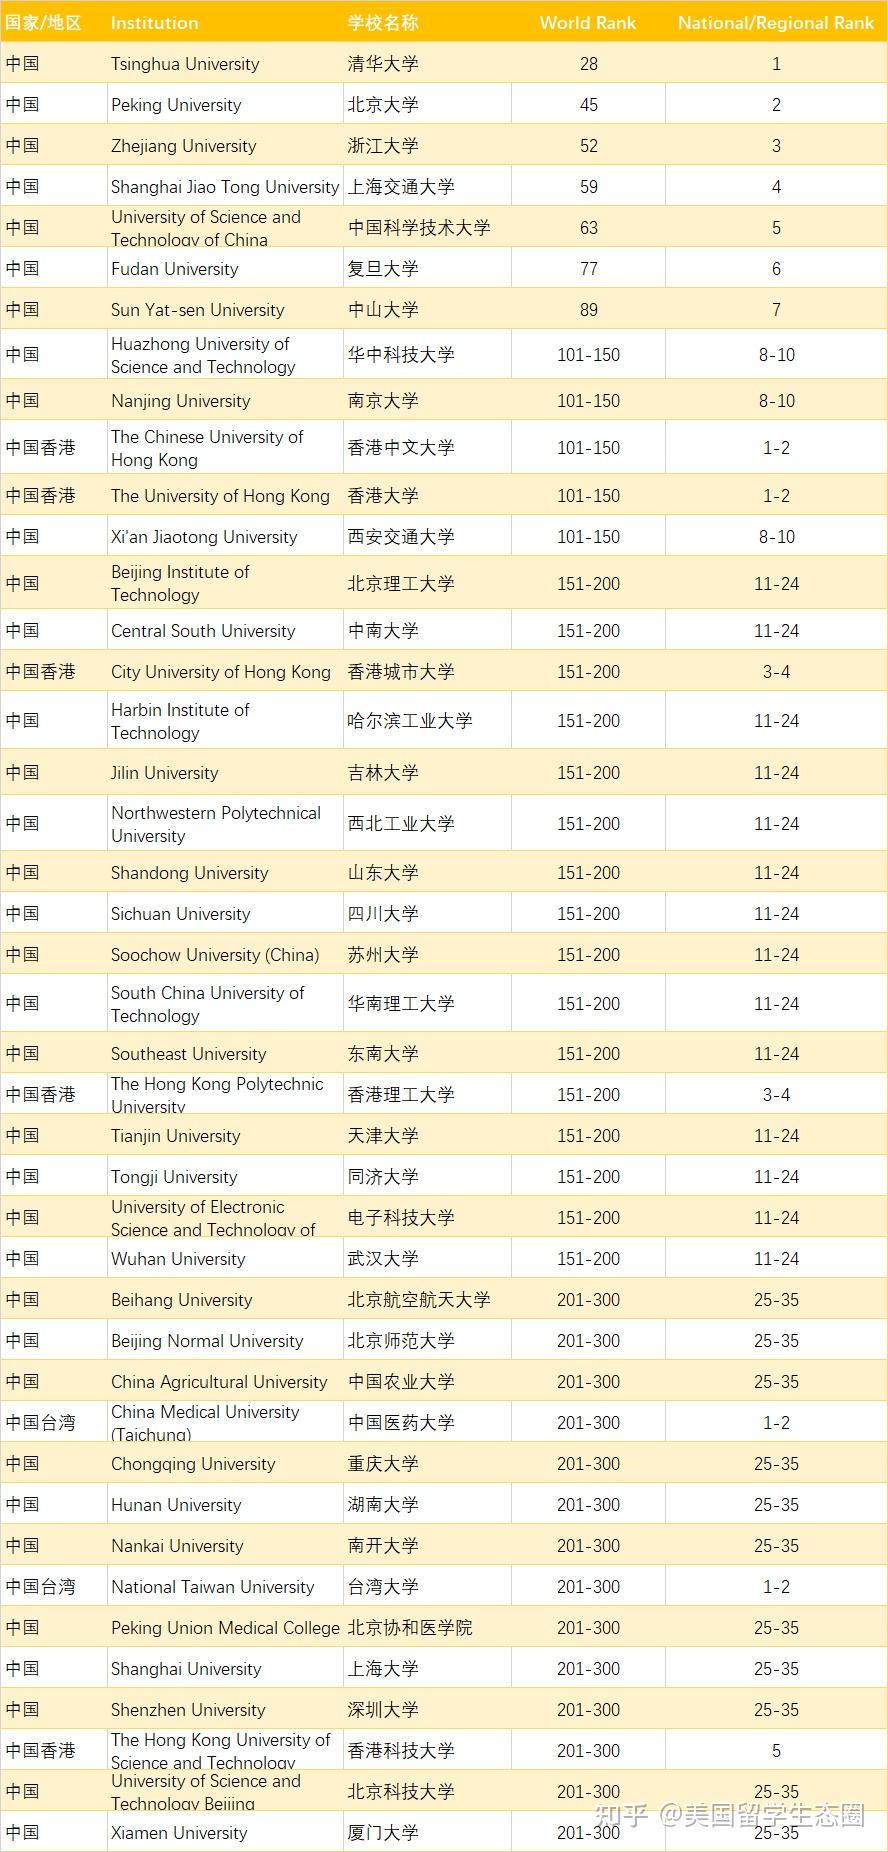Click 中国香港 cell in Hong Kong Polytechnic row

53,1095
